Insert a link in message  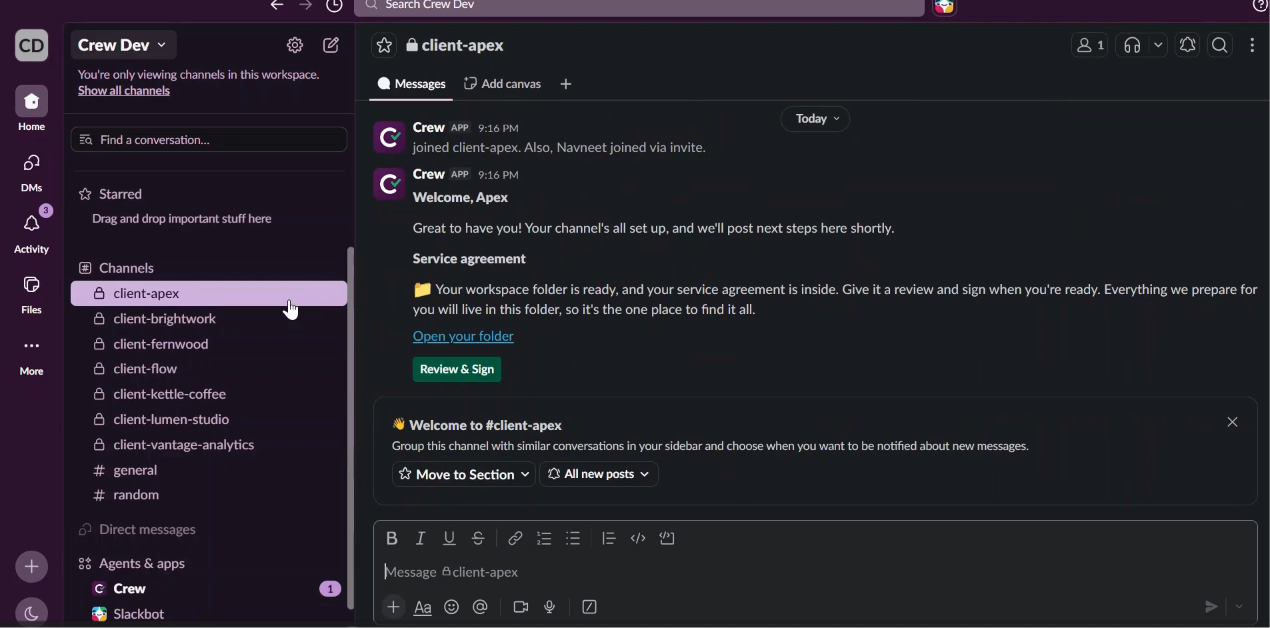tap(515, 539)
